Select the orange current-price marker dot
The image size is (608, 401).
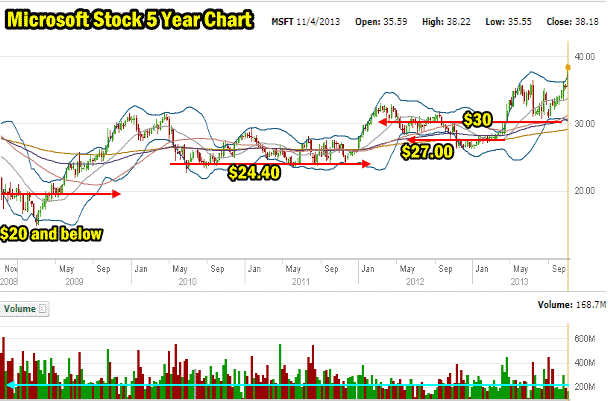[x=568, y=67]
